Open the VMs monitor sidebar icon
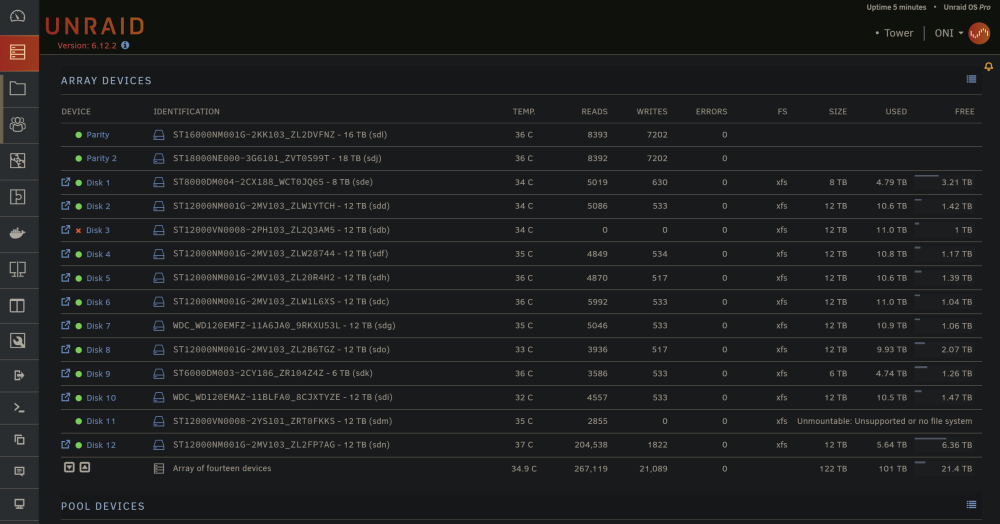The width and height of the screenshot is (1000, 524). 18,269
